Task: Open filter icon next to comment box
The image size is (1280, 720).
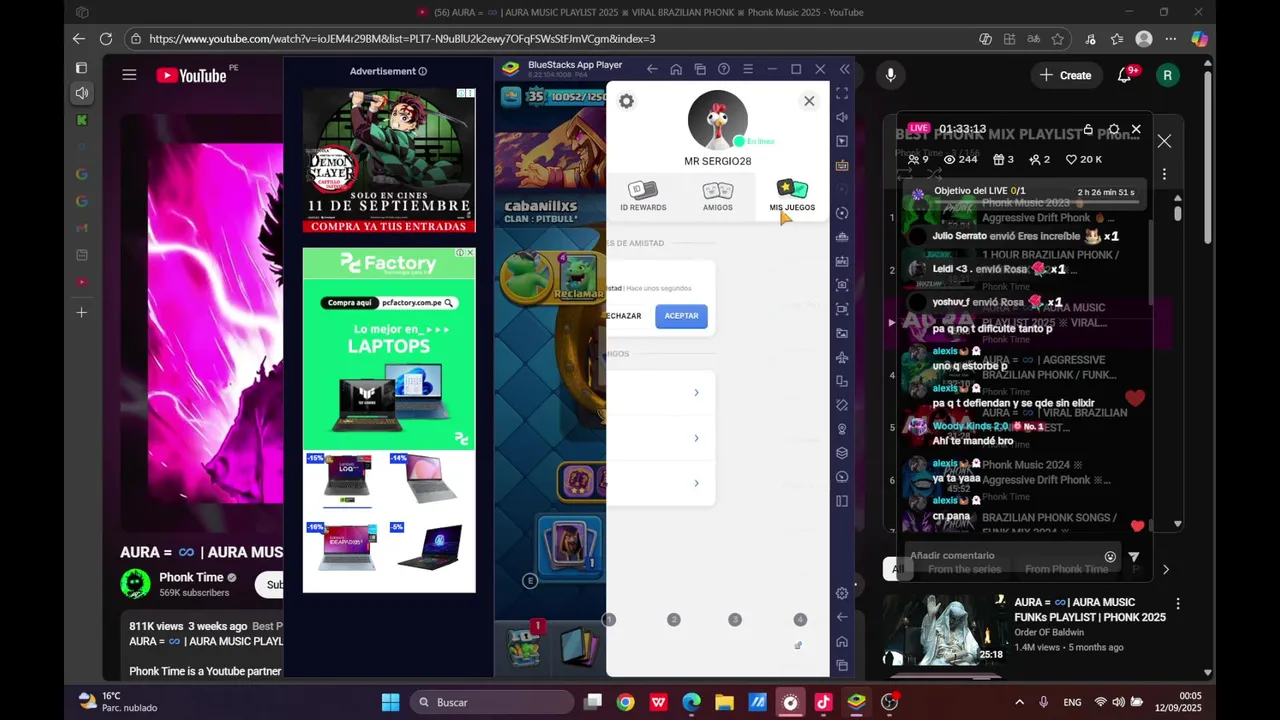Action: (1133, 557)
